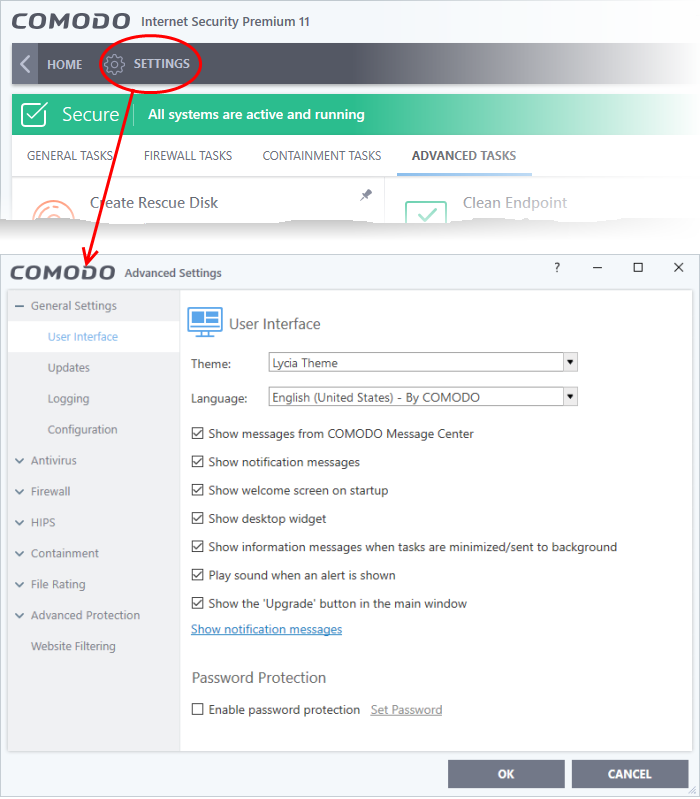The height and width of the screenshot is (799, 700).
Task: Open the Clean Endpoint task
Action: [x=515, y=203]
